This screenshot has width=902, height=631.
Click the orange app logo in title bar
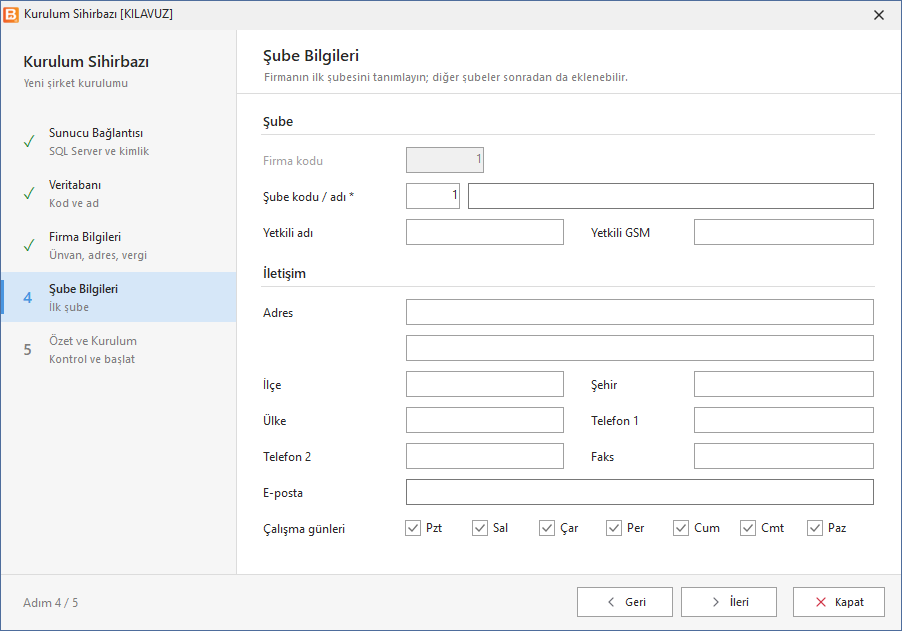[x=11, y=14]
